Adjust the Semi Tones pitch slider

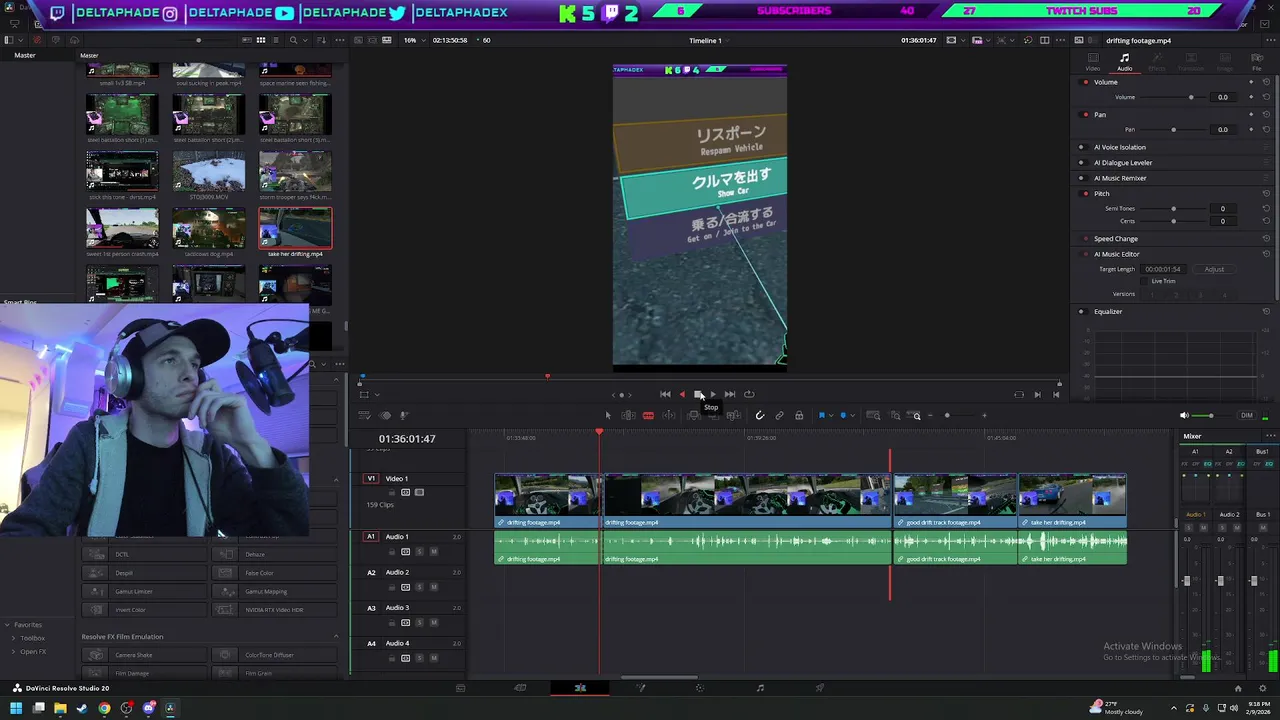1171,208
